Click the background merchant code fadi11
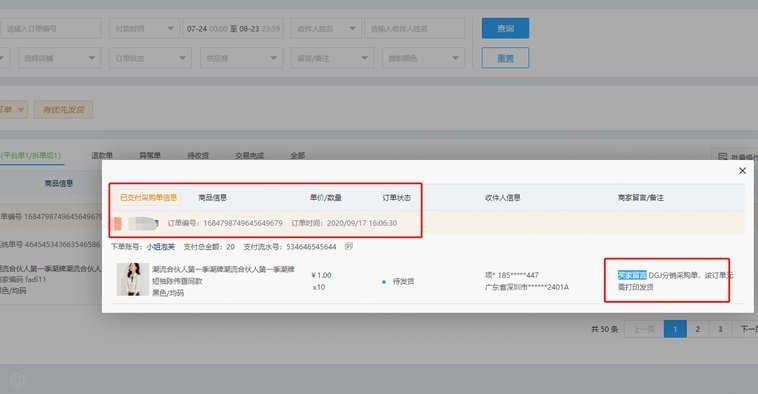The image size is (758, 394). pos(35,279)
